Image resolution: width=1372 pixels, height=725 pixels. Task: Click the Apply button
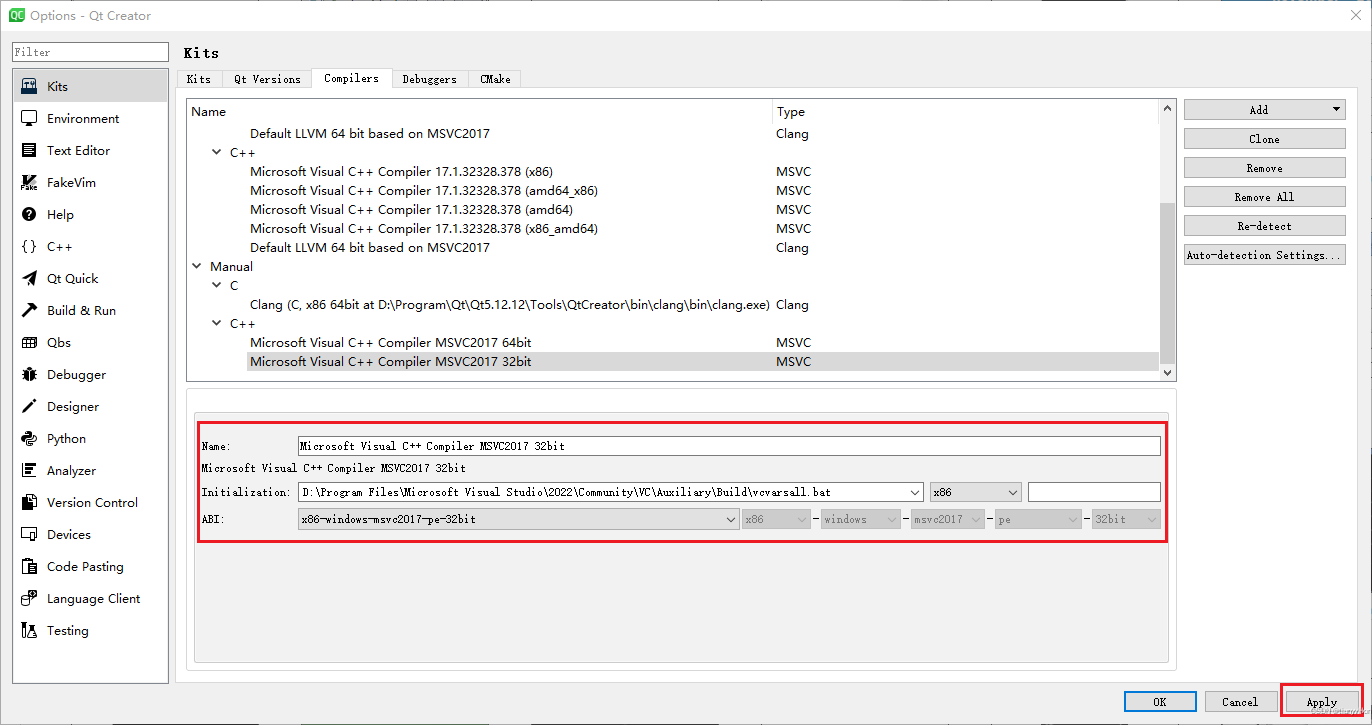tap(1321, 702)
